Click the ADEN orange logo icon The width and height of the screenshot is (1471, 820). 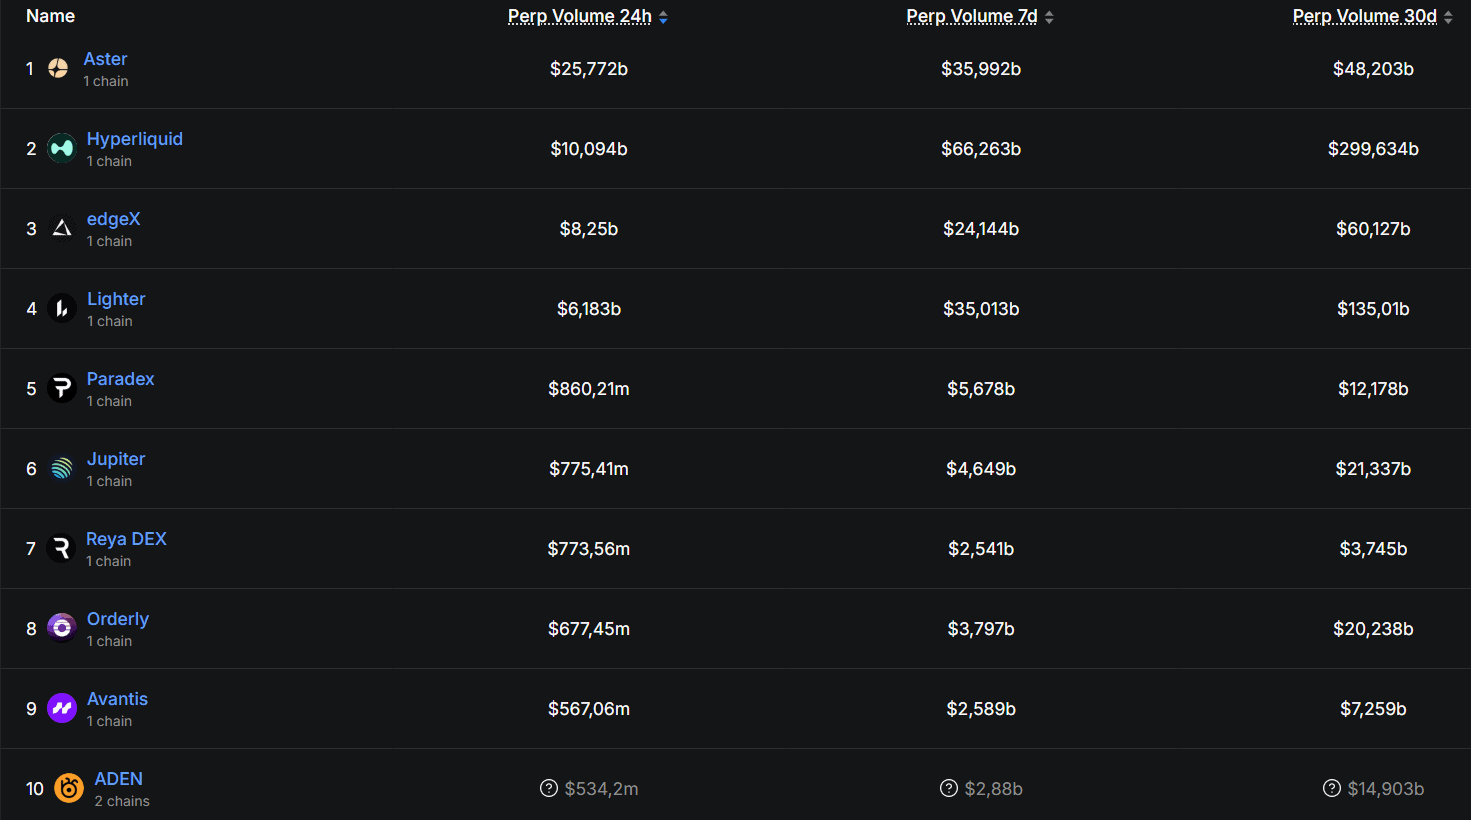[69, 788]
